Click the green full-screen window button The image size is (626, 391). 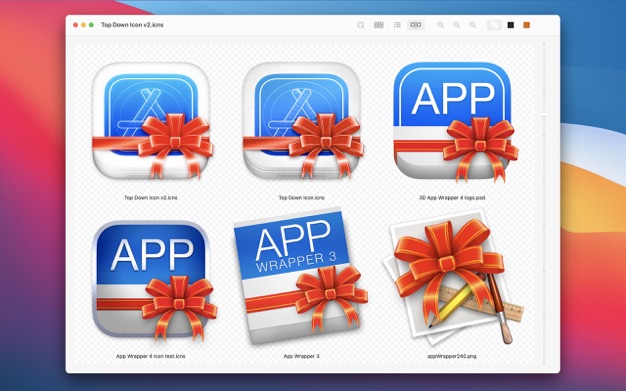pyautogui.click(x=91, y=25)
